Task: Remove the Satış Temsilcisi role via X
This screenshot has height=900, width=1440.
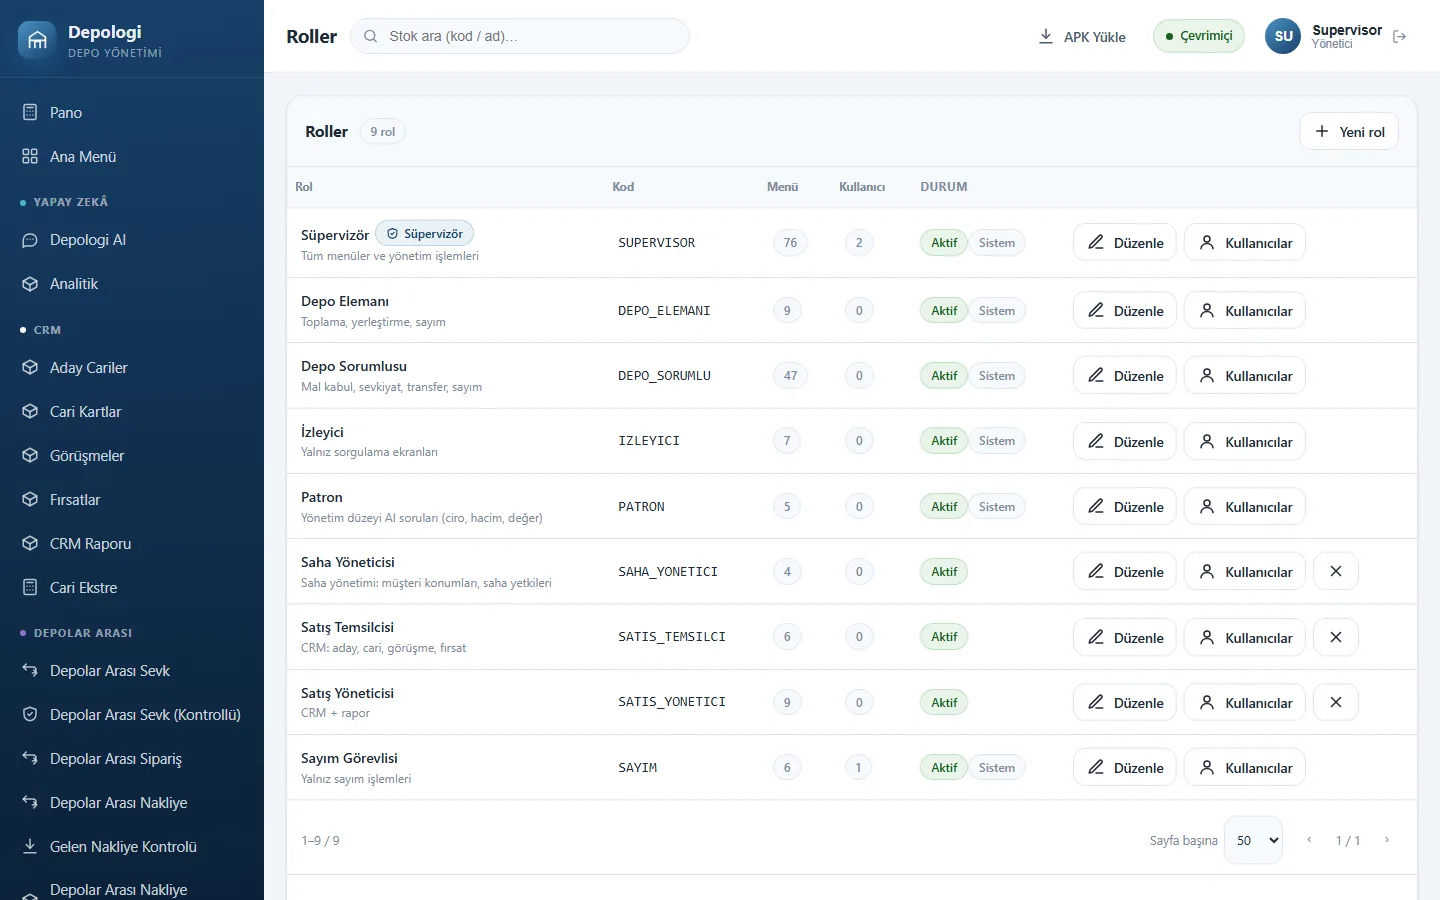Action: [1335, 637]
